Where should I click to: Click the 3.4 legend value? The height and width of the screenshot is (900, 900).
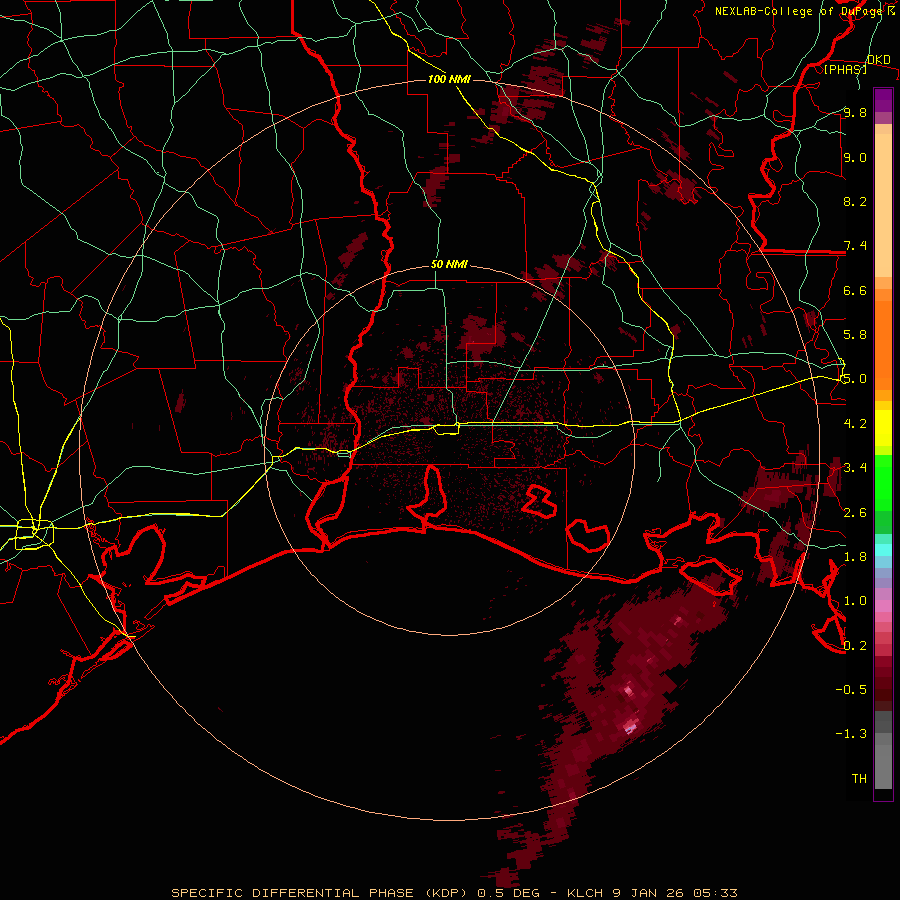tap(855, 467)
